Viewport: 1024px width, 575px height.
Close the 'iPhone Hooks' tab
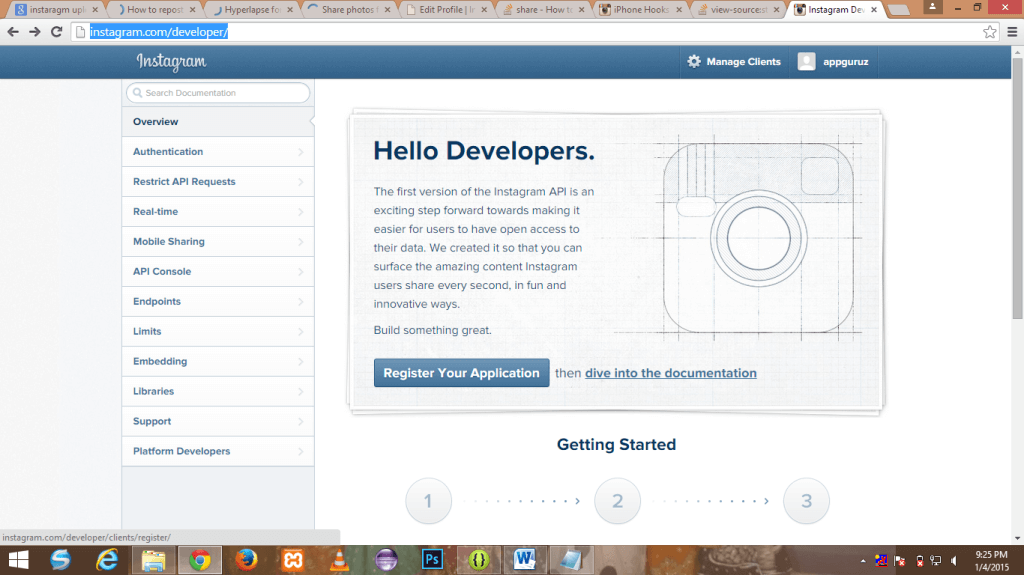(679, 10)
